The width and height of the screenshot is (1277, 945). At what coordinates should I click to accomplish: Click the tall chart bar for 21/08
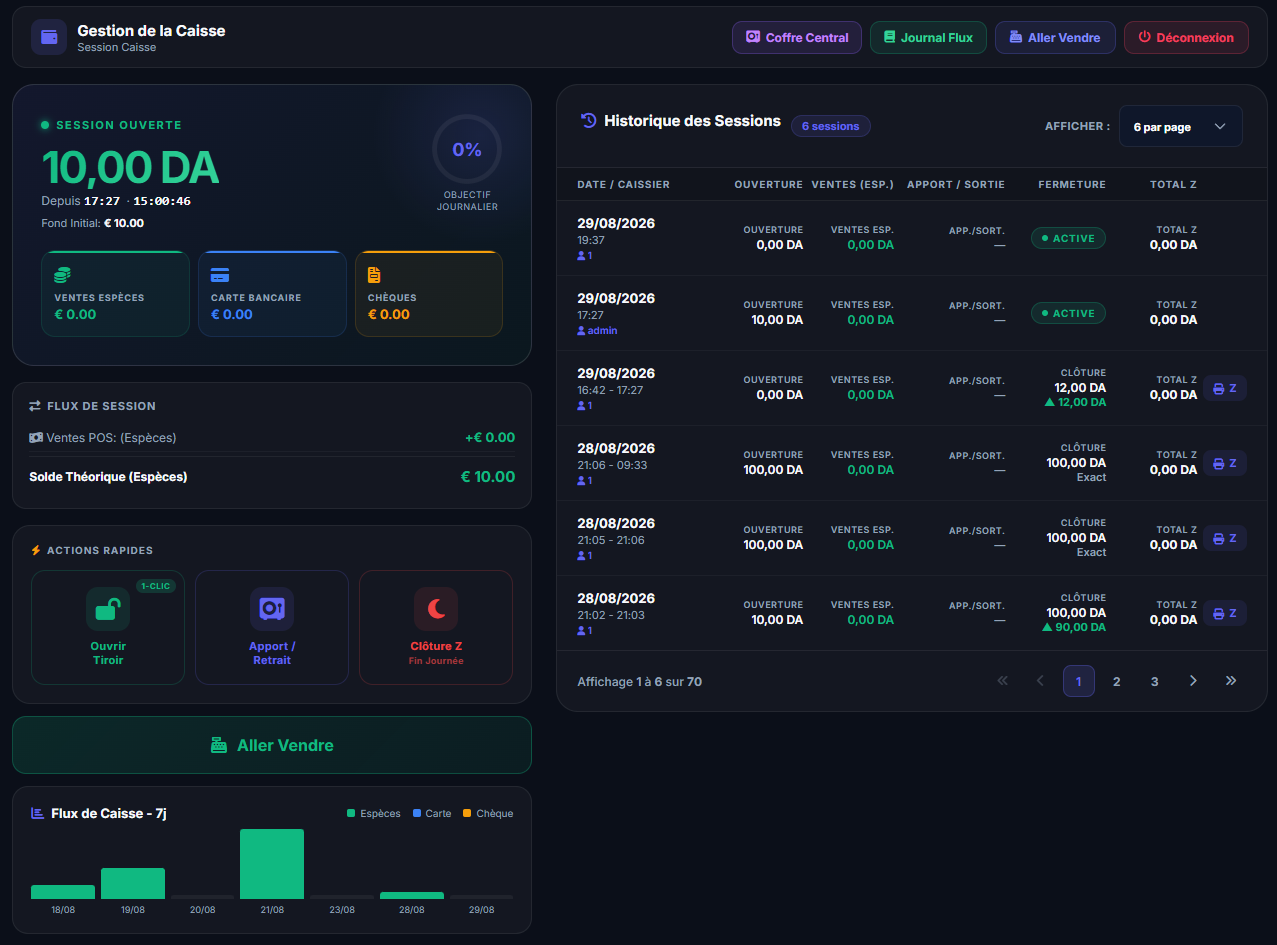point(272,864)
